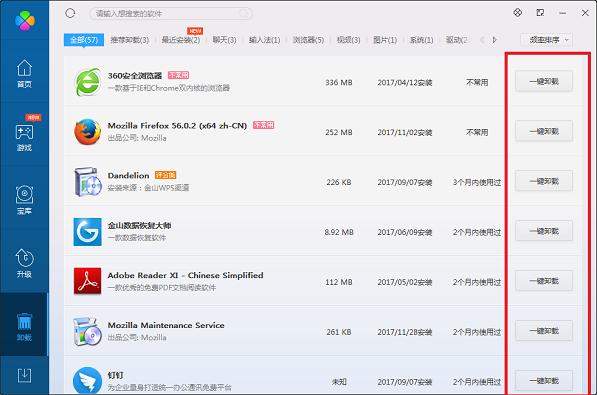This screenshot has width=597, height=395.
Task: Click the 不常用 tag next to 360安全浏览器
Action: point(179,75)
